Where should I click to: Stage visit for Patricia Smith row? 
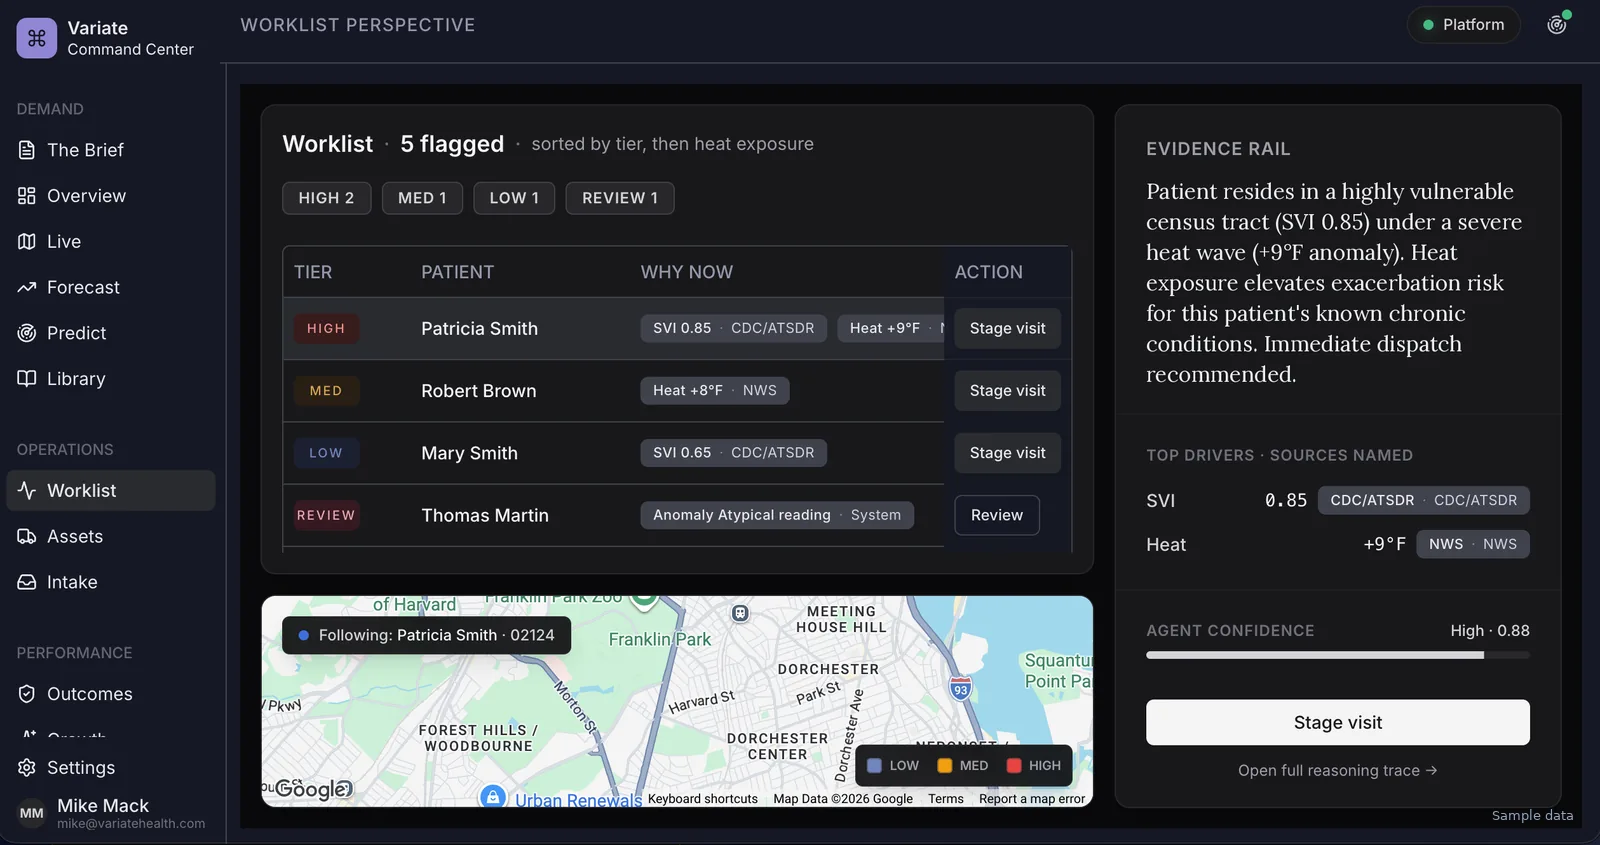[1007, 328]
